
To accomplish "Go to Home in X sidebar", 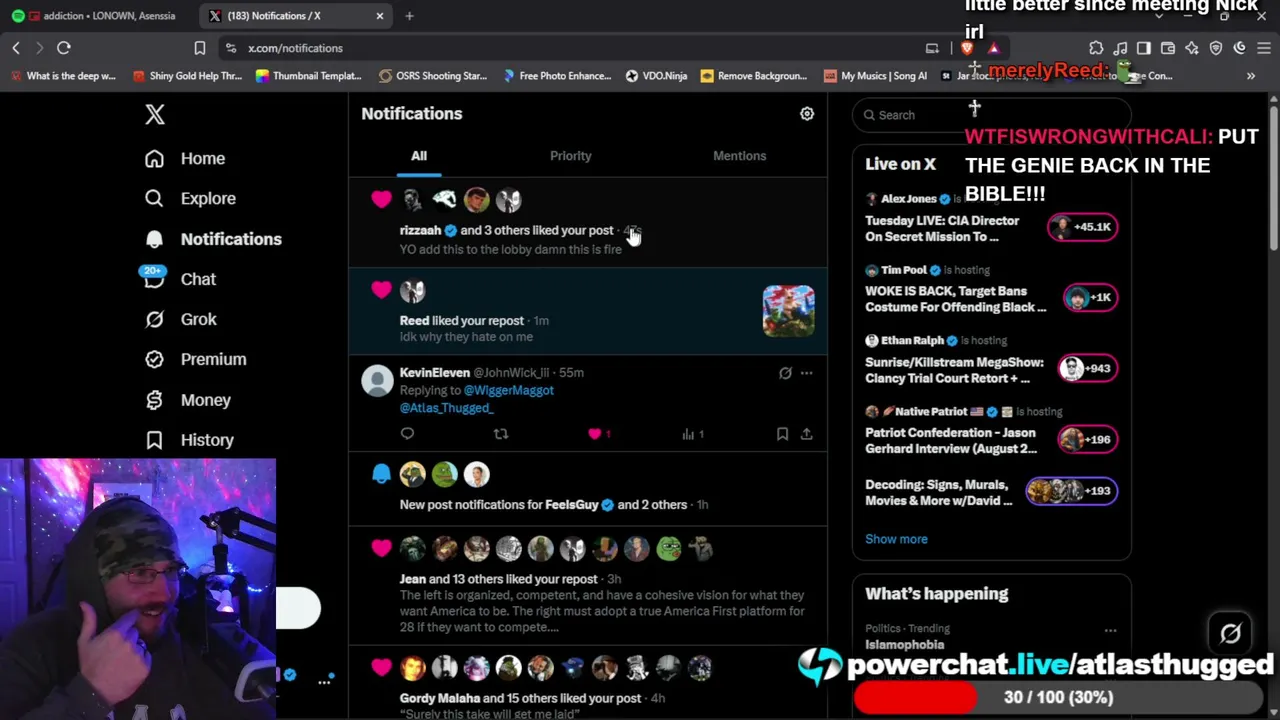I will (x=185, y=158).
